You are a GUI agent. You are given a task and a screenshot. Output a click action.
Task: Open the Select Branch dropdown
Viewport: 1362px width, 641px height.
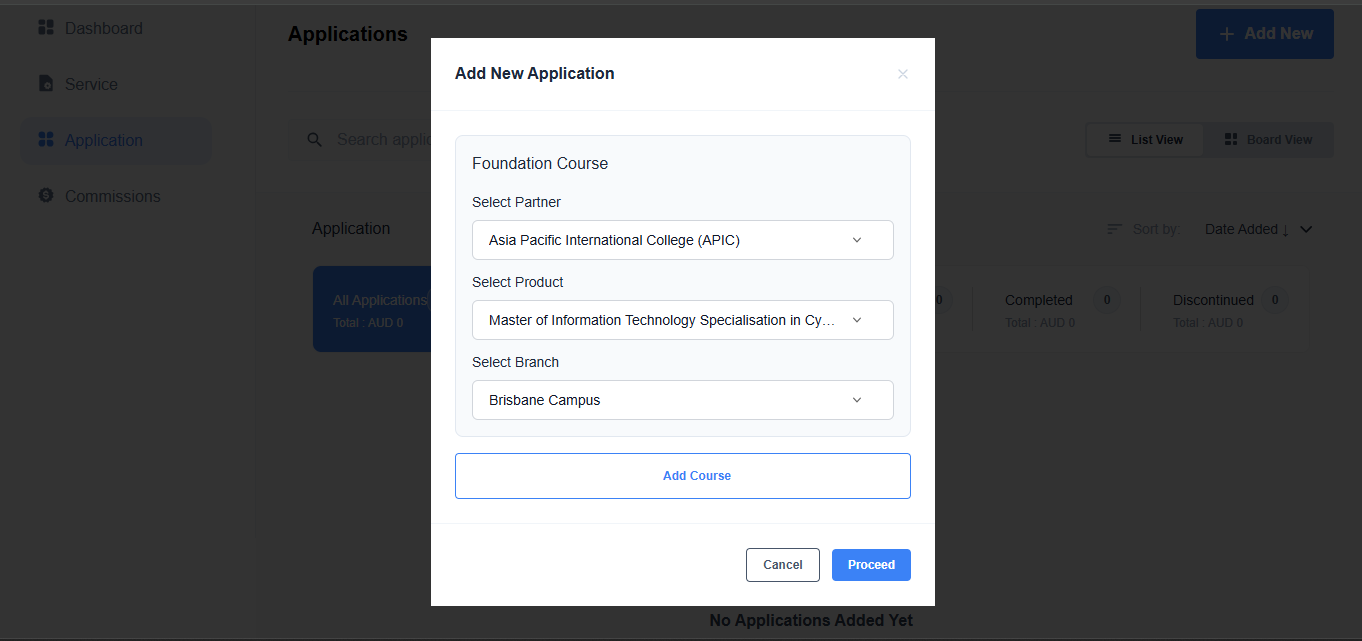[x=682, y=400]
